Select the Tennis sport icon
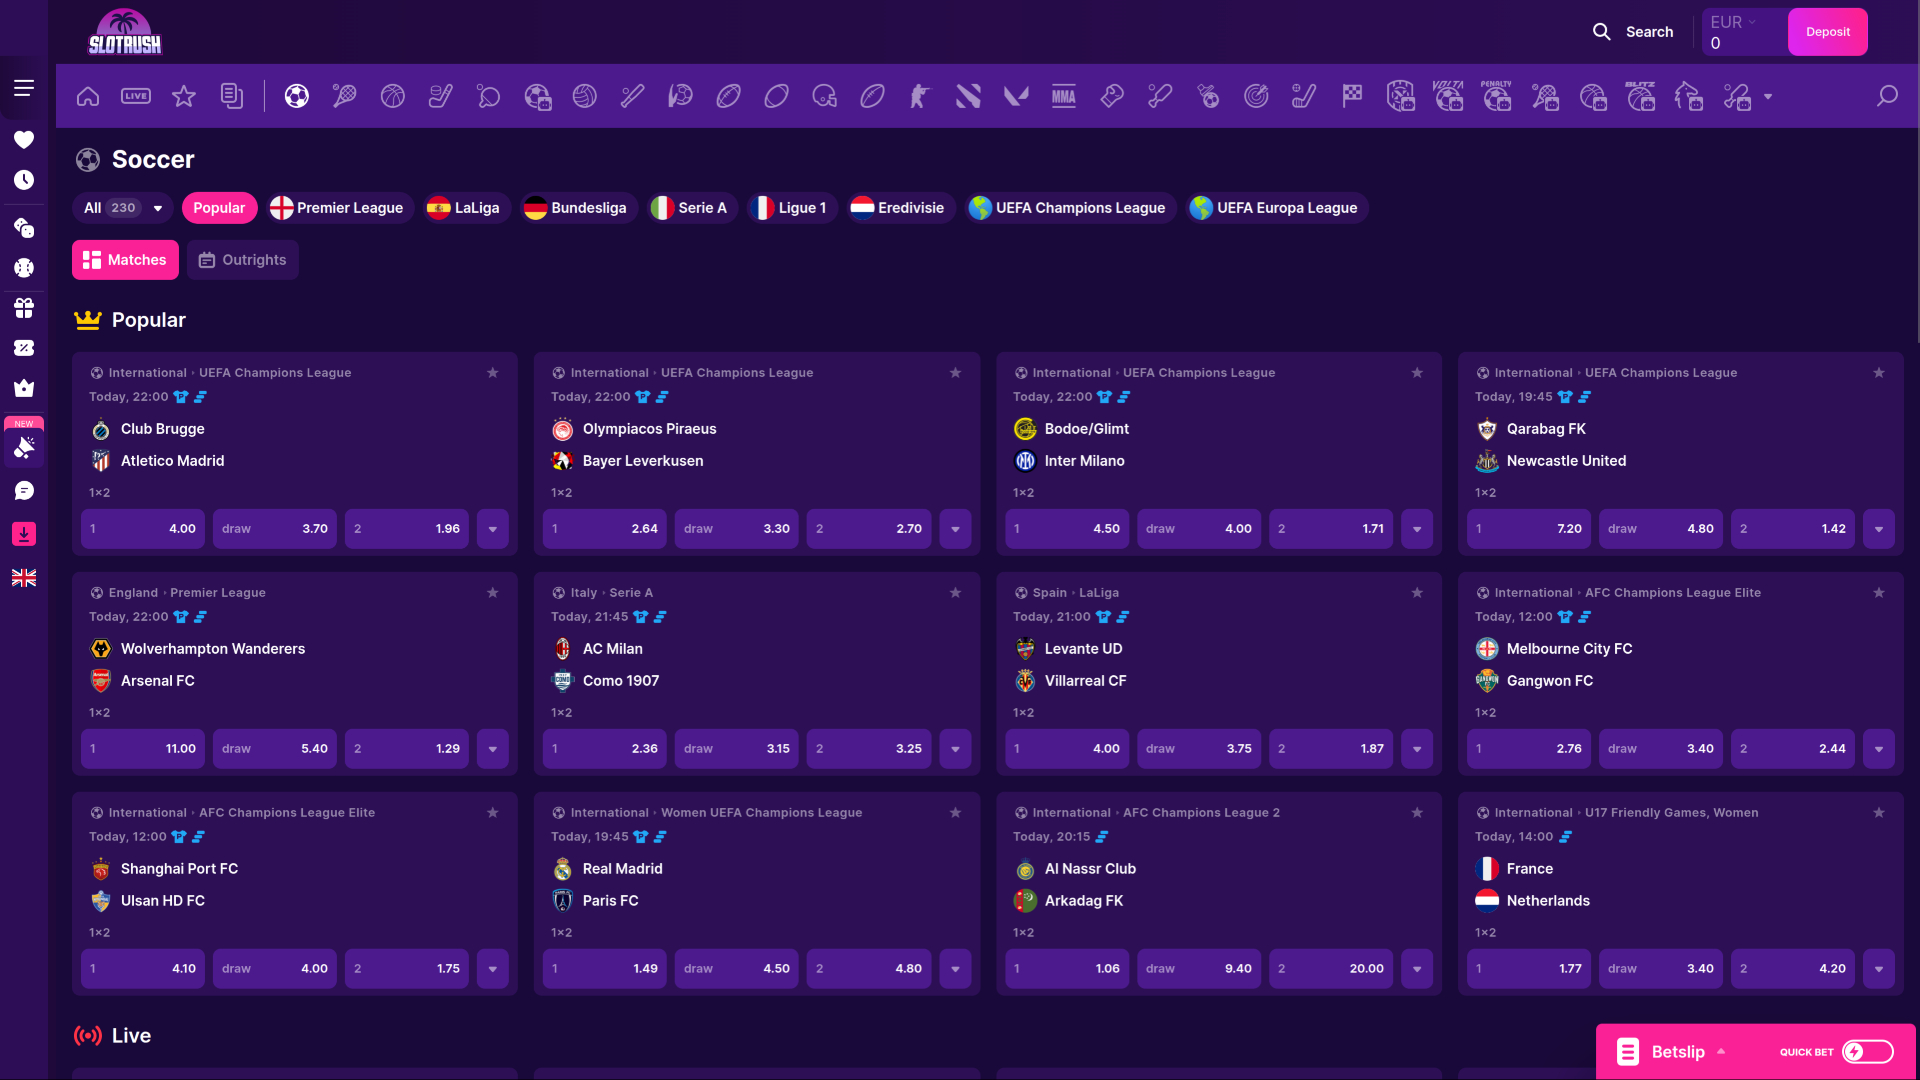The width and height of the screenshot is (1920, 1080). pos(345,96)
